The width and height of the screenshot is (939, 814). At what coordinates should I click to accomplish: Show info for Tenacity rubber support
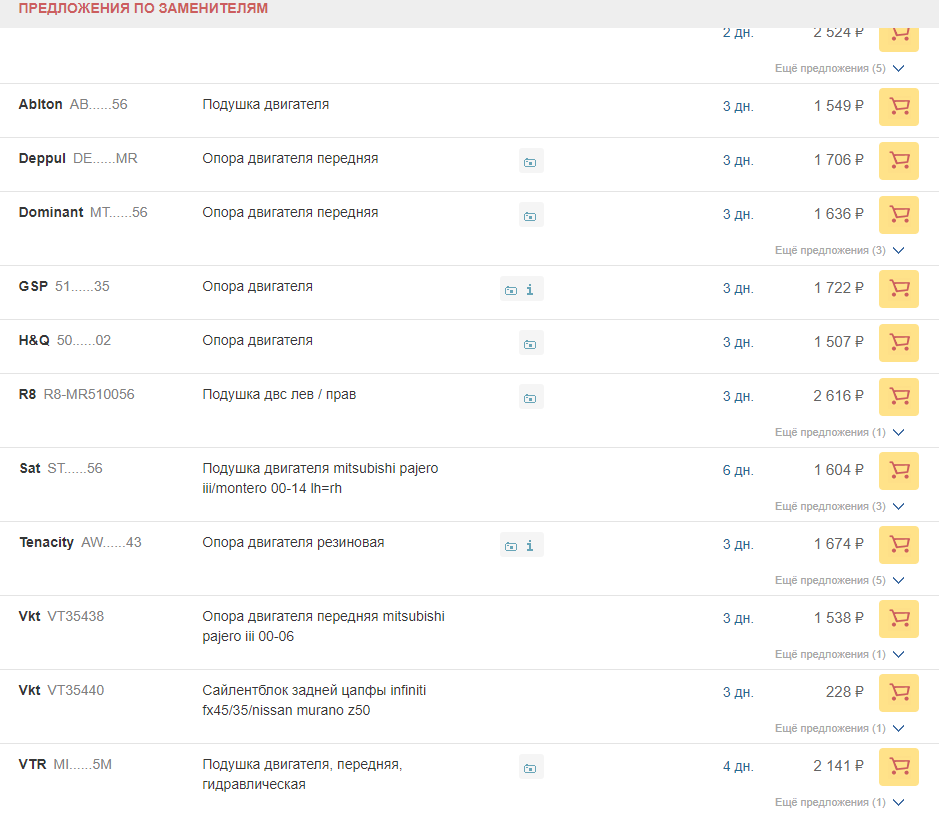tap(530, 546)
